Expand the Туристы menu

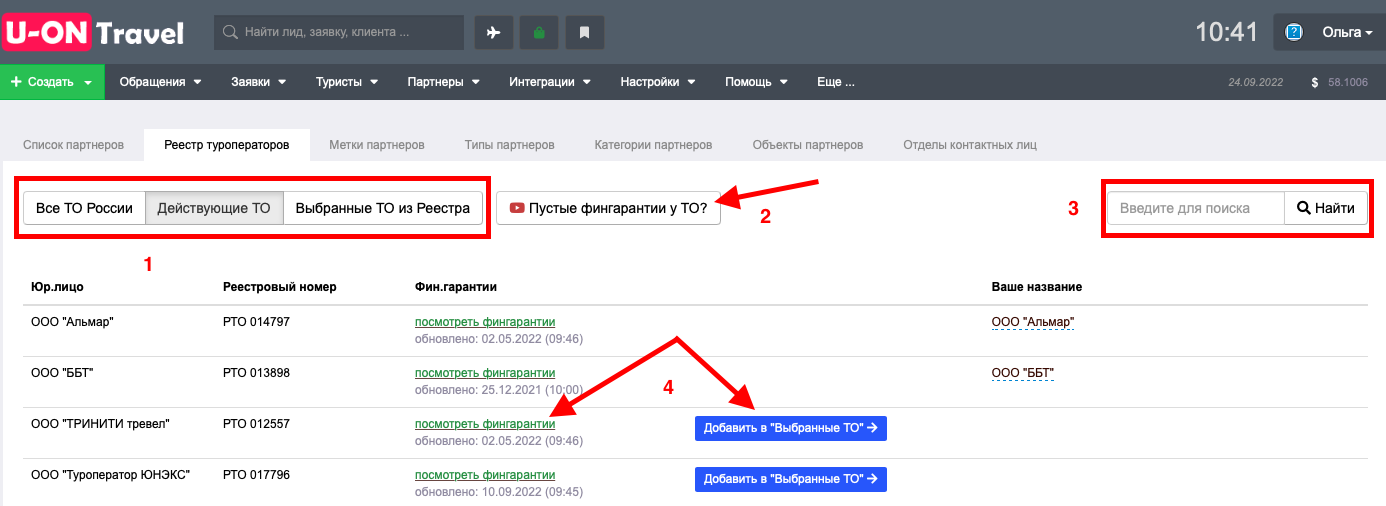[346, 82]
